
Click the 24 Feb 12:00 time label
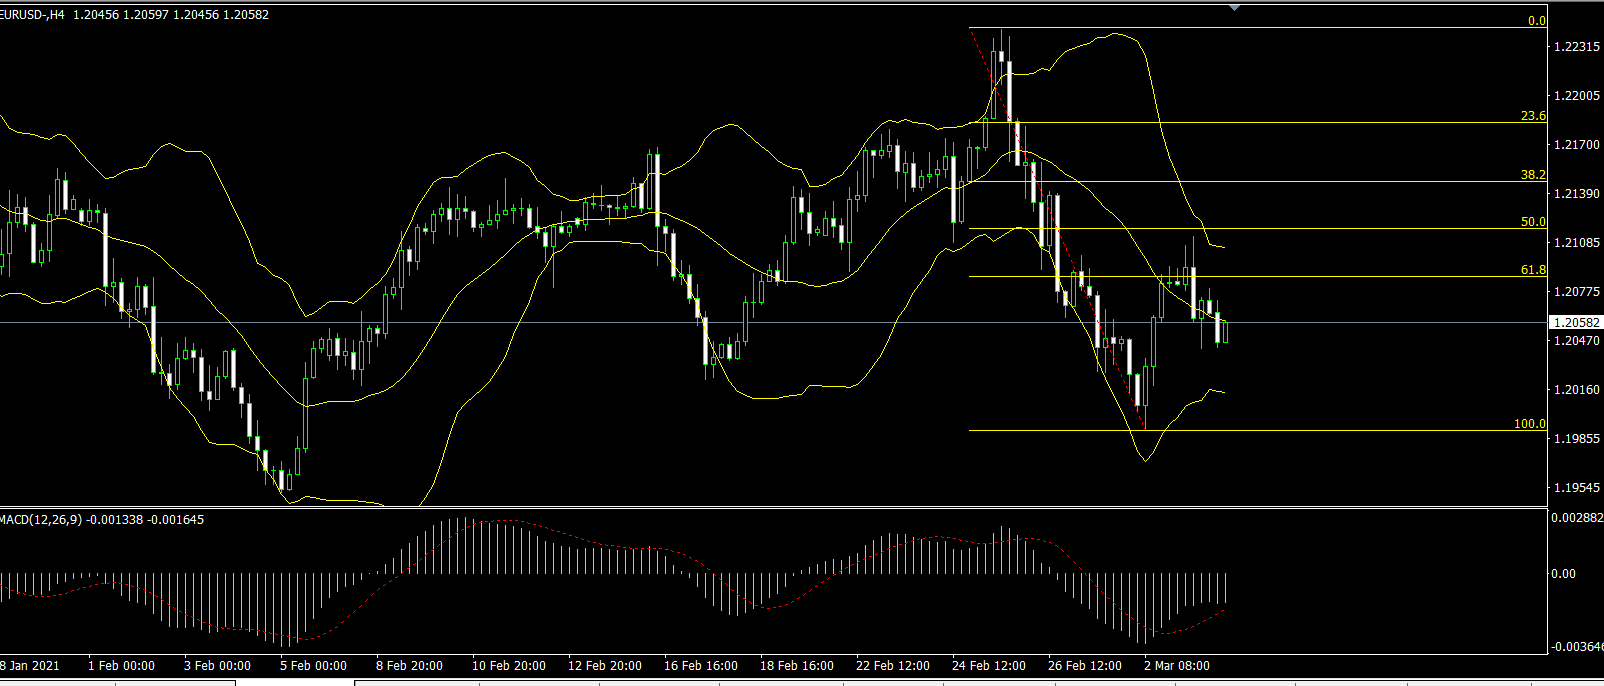989,666
